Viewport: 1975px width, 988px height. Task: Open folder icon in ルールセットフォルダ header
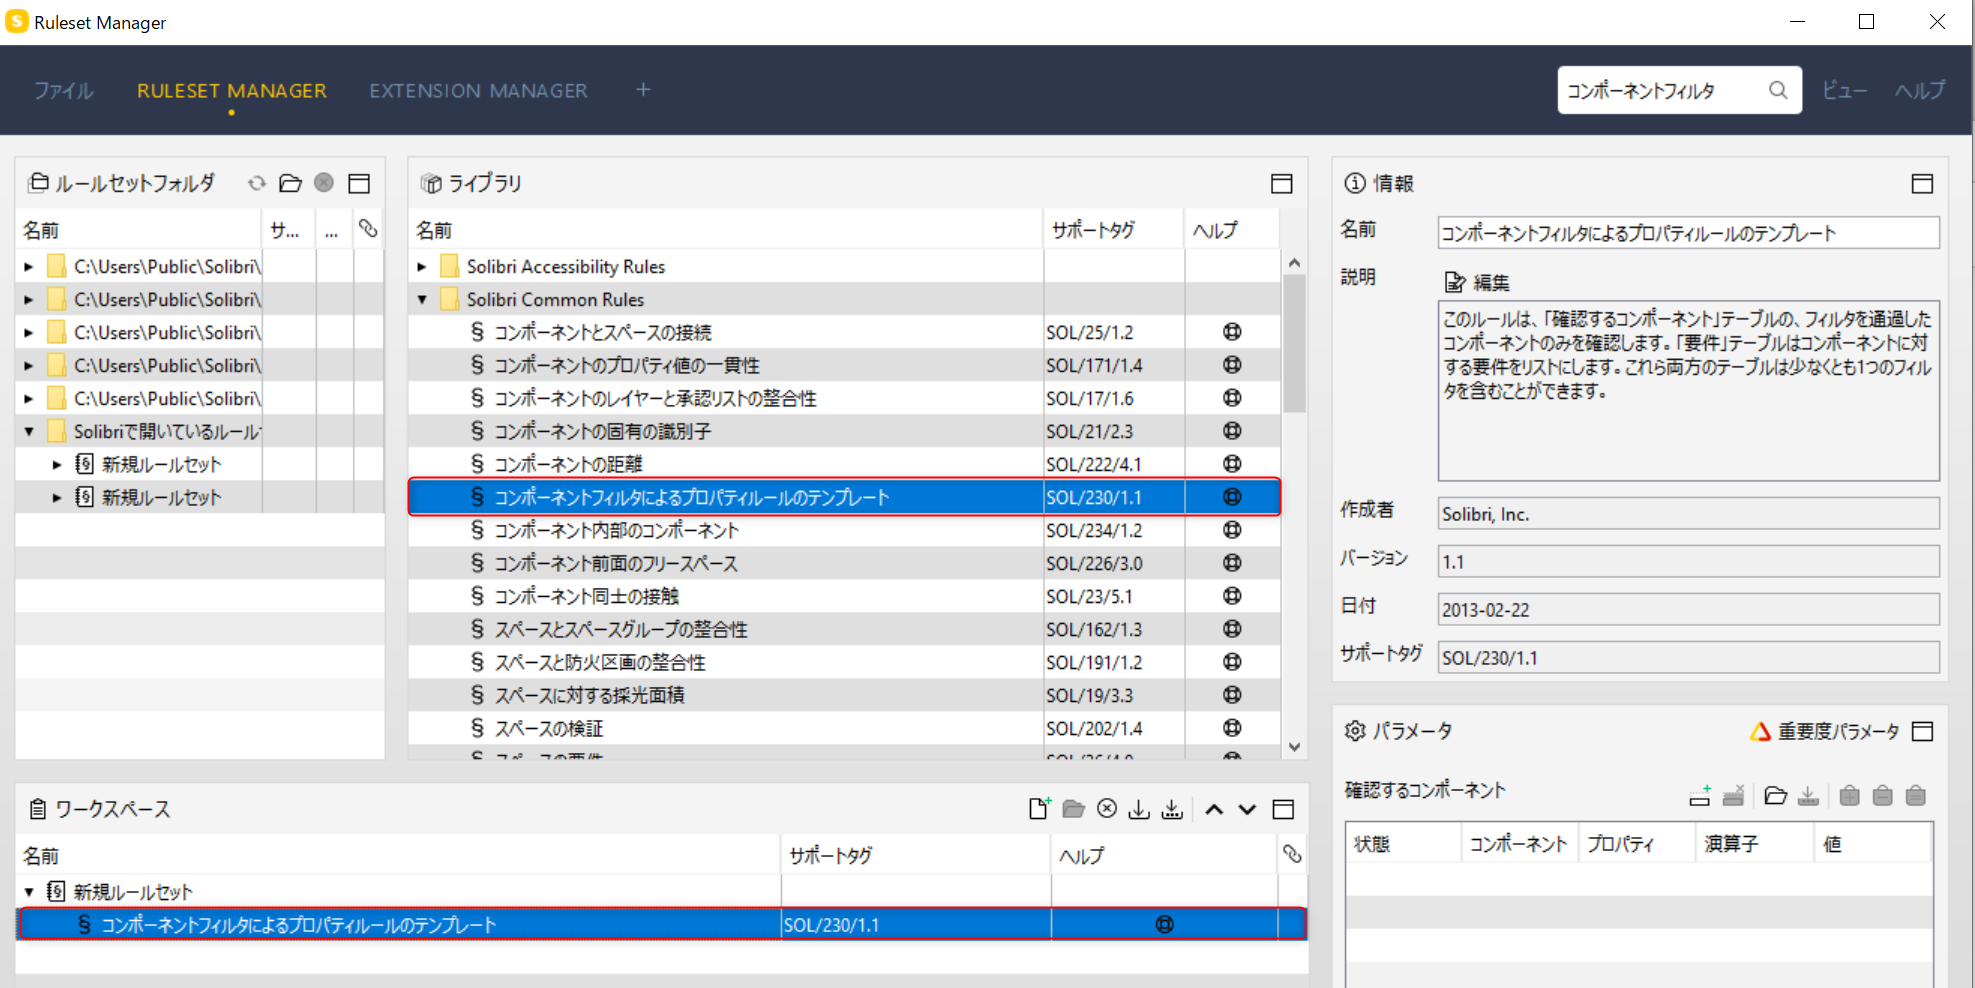pos(290,183)
